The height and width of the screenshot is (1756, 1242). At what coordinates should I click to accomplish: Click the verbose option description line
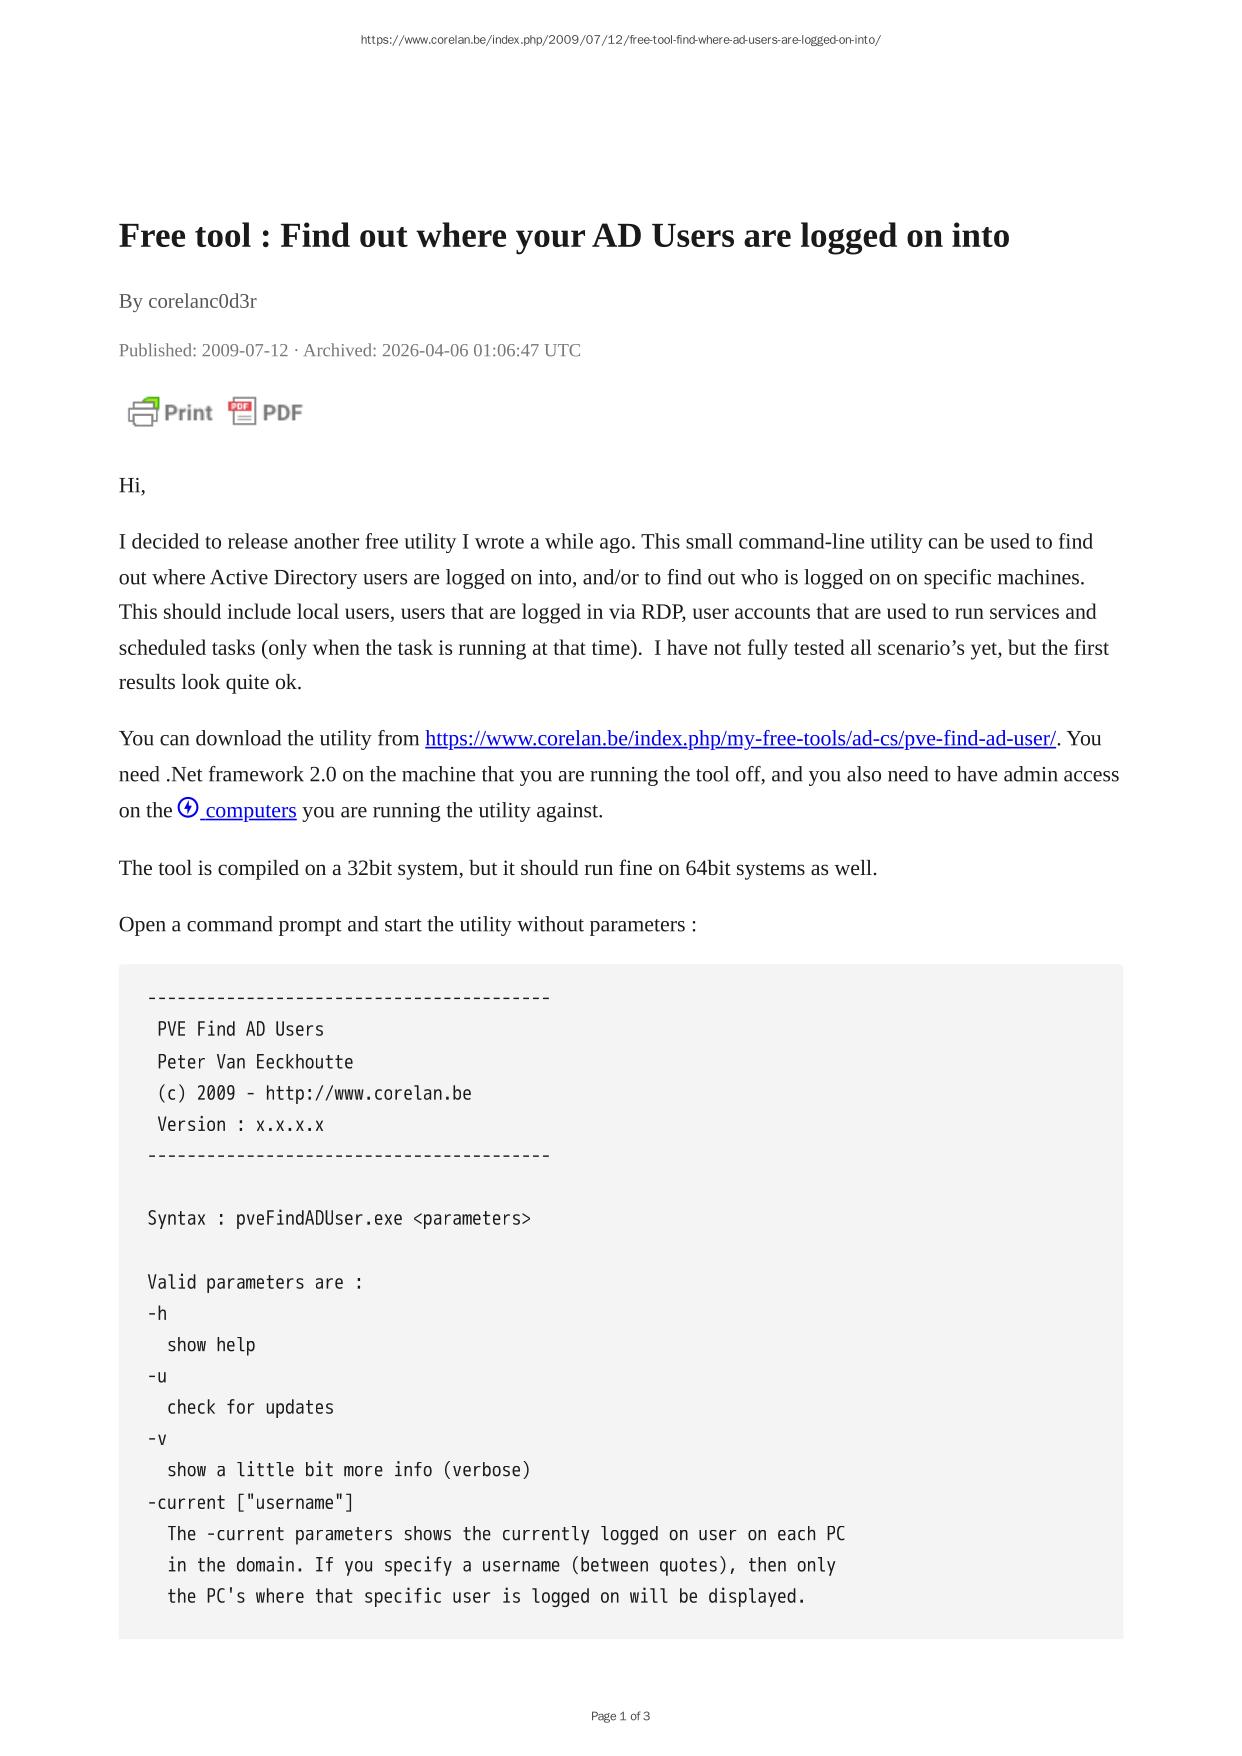pos(348,1470)
